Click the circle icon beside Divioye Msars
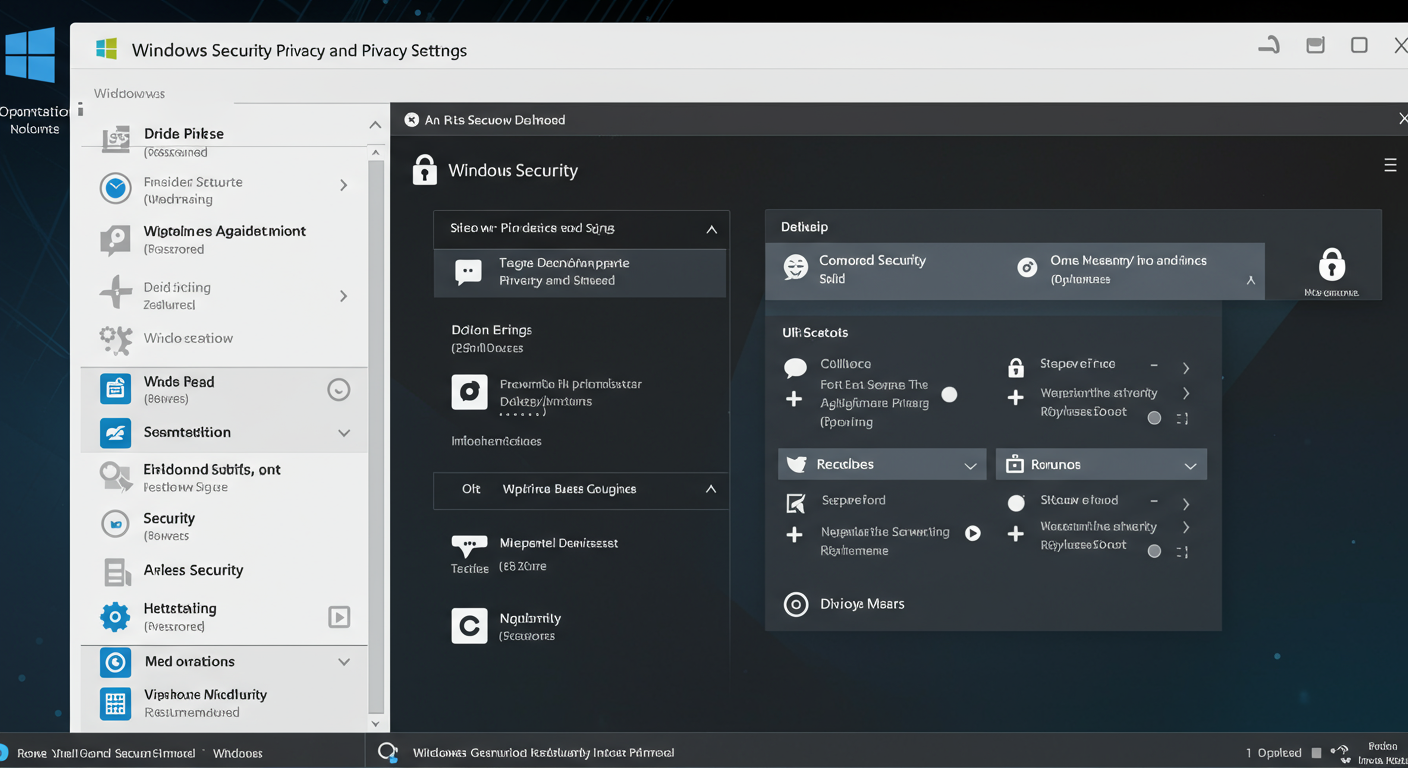Image resolution: width=1408 pixels, height=768 pixels. coord(796,604)
